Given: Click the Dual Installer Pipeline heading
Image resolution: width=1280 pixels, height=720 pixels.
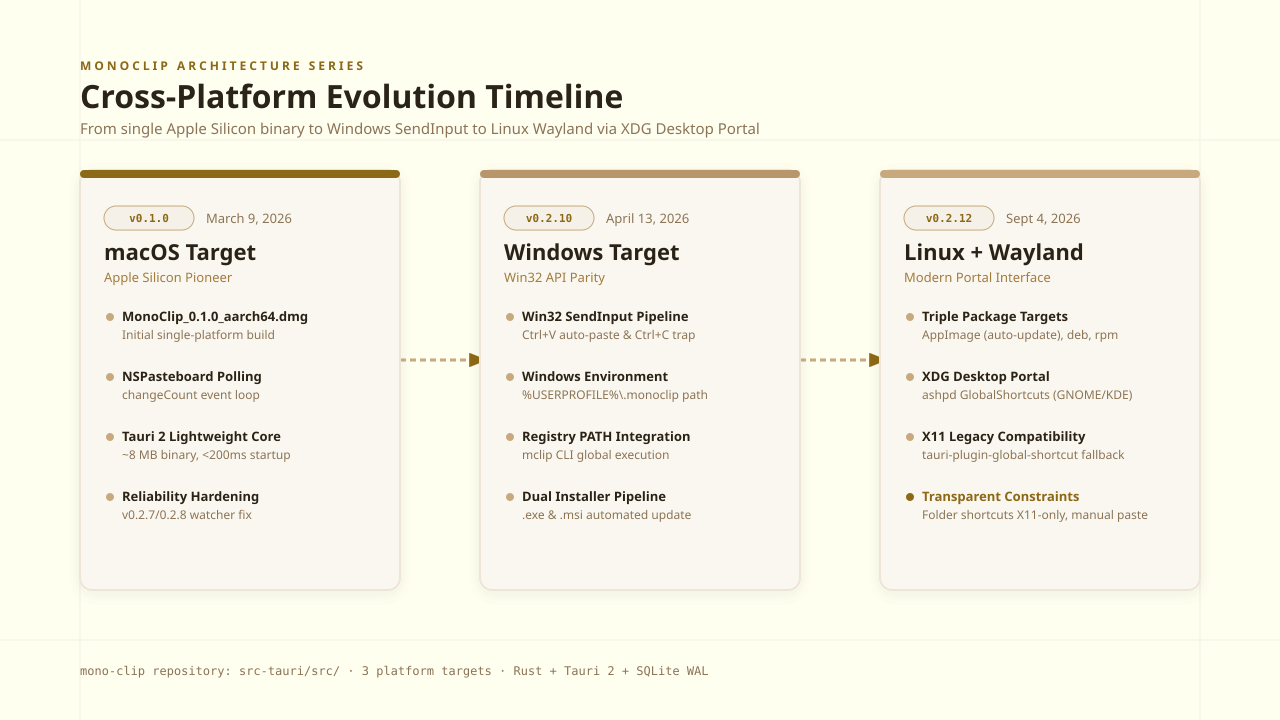Looking at the screenshot, I should click(x=594, y=496).
